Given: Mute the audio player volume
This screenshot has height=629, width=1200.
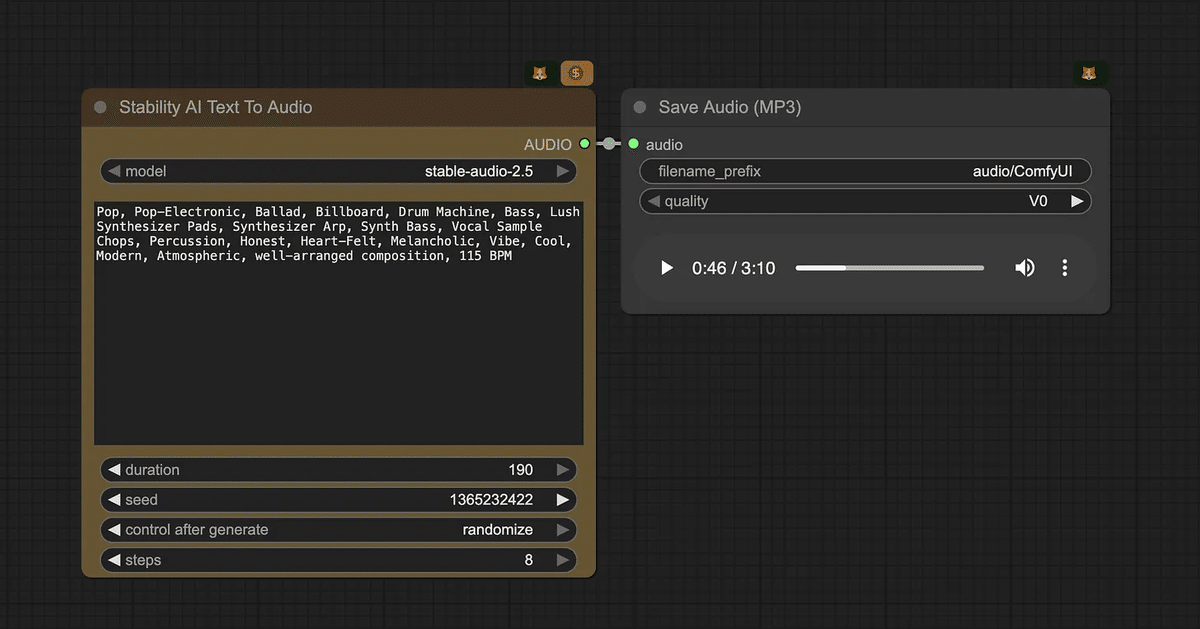Looking at the screenshot, I should (x=1025, y=268).
